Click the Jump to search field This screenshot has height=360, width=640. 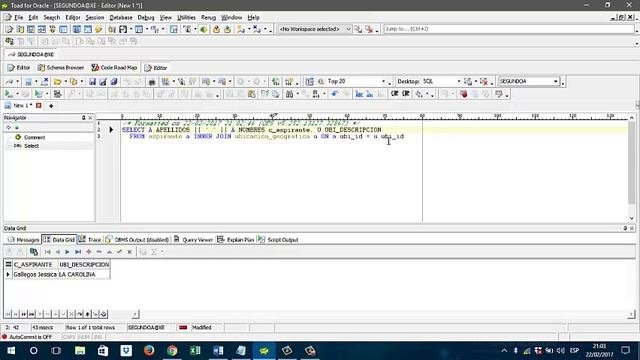(x=509, y=29)
